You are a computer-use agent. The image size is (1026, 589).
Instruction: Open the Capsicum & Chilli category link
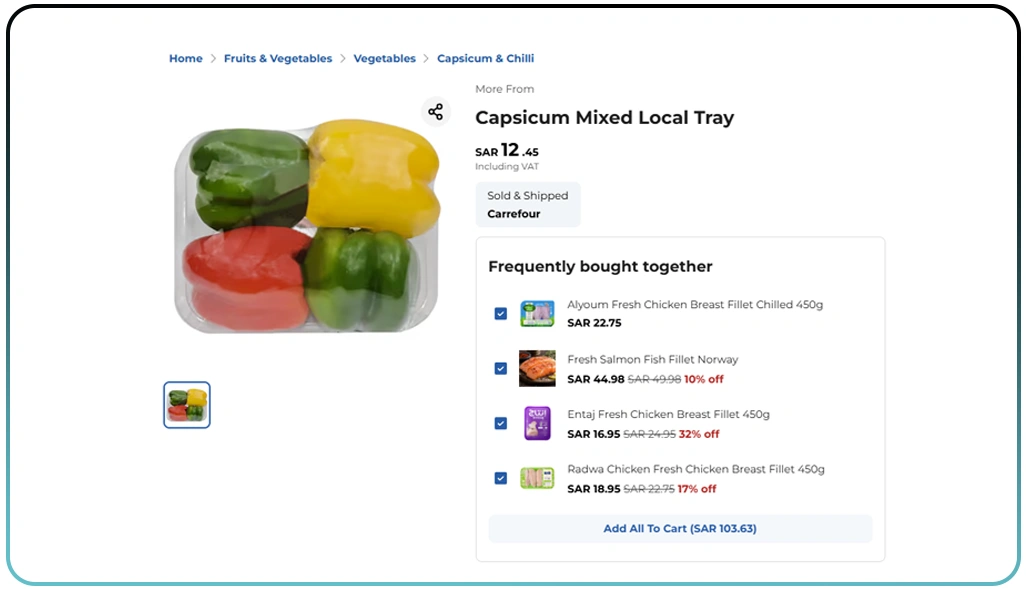tap(486, 58)
